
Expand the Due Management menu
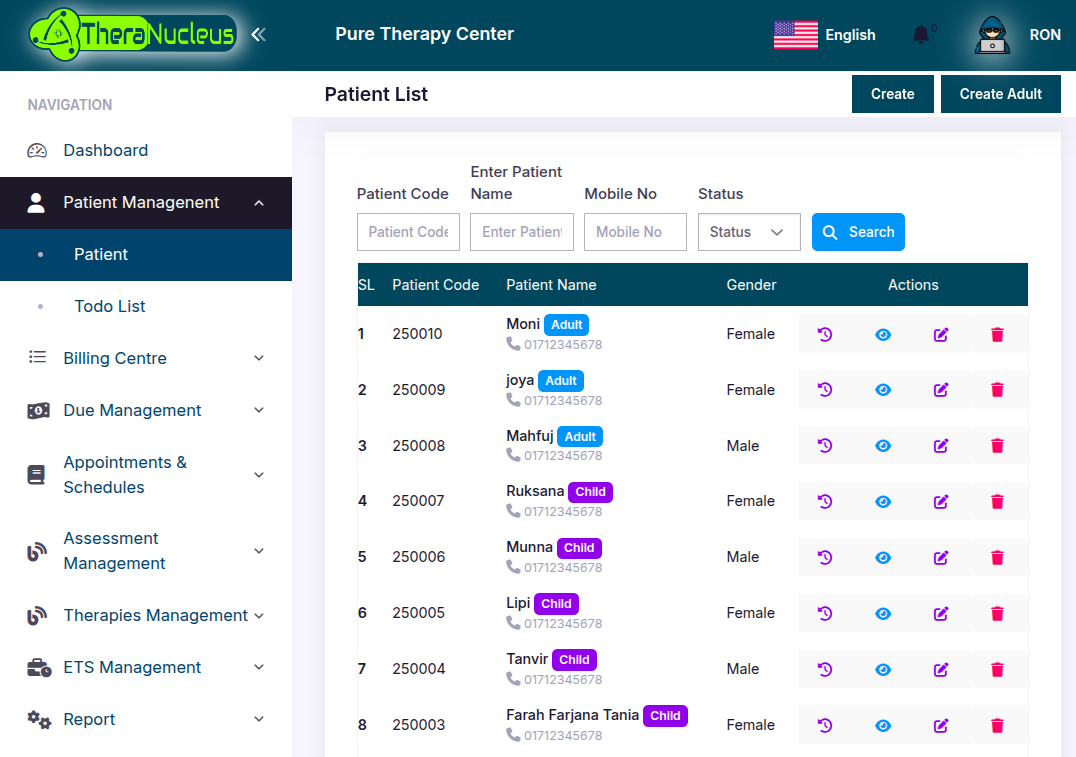click(x=145, y=410)
